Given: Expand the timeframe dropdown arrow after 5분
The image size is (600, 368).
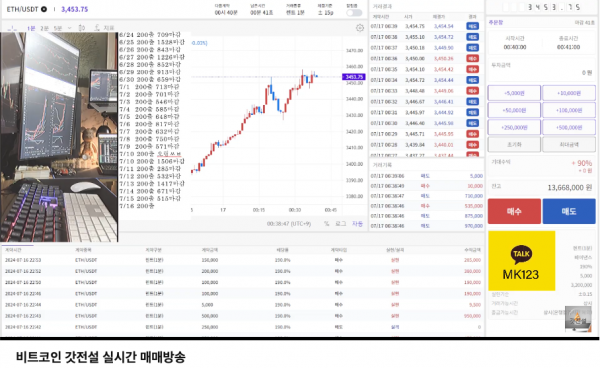Looking at the screenshot, I should (69, 28).
